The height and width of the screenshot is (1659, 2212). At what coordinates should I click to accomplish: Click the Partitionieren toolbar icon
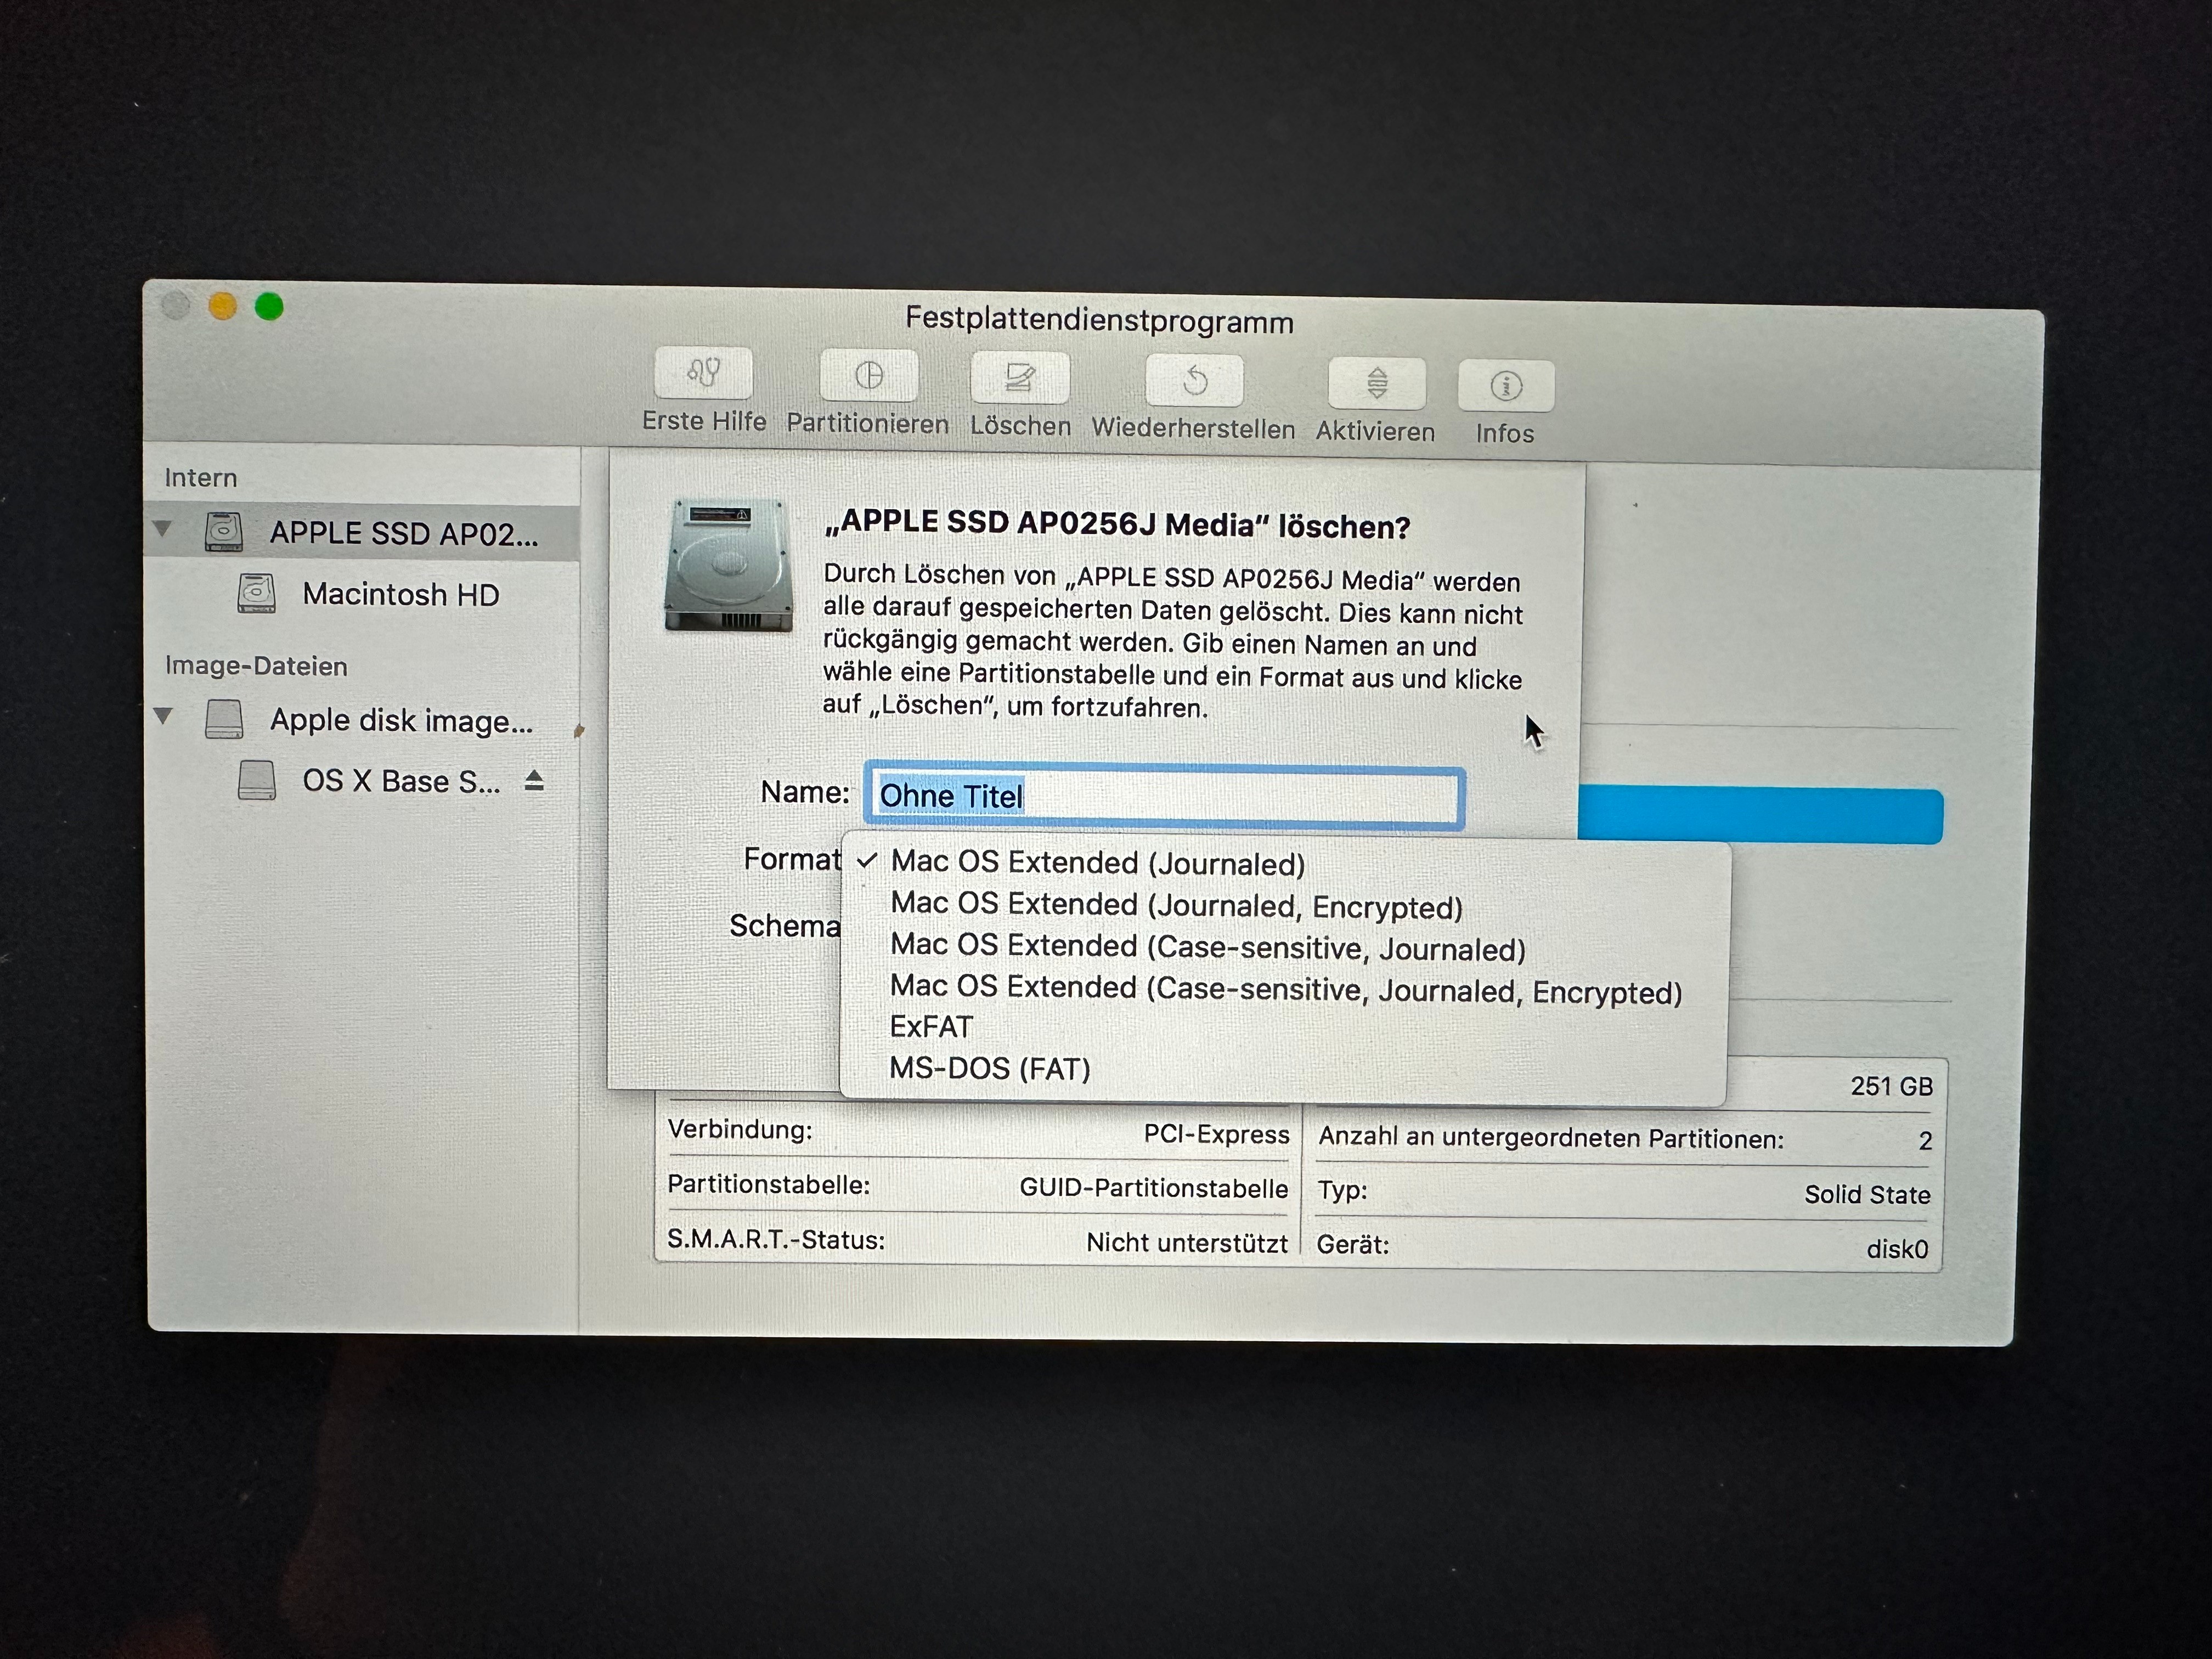click(x=868, y=377)
